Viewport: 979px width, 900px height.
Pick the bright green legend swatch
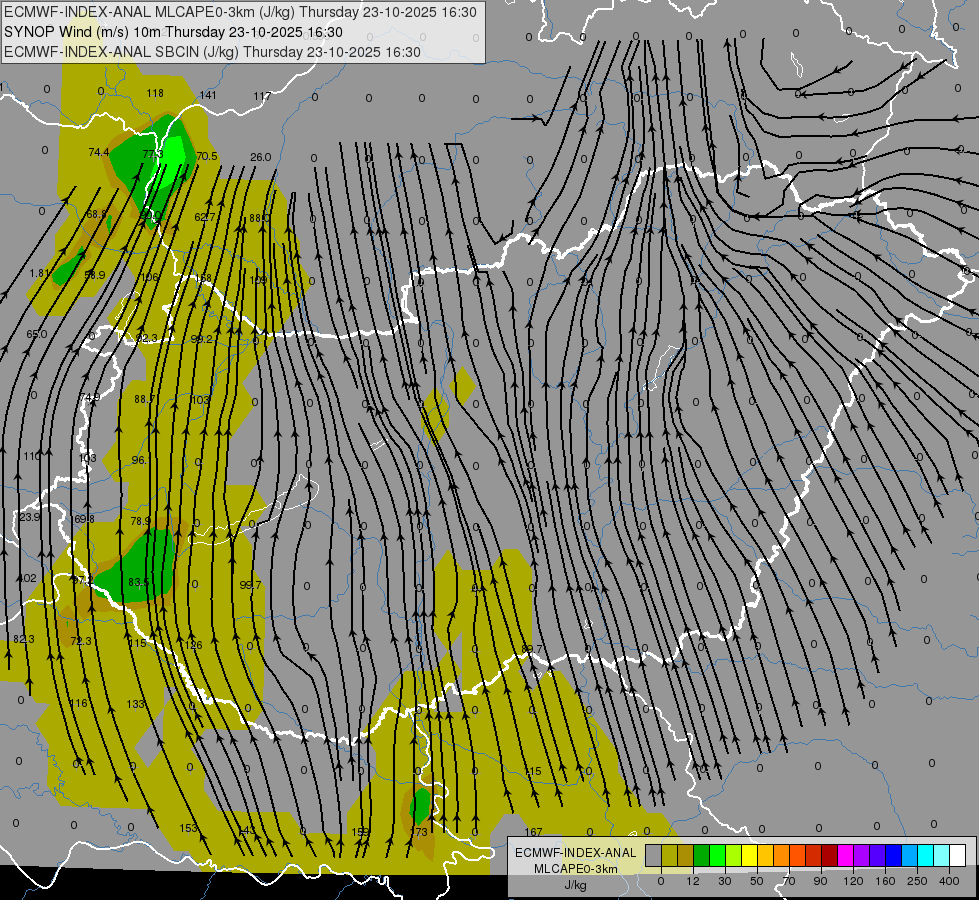tap(717, 855)
